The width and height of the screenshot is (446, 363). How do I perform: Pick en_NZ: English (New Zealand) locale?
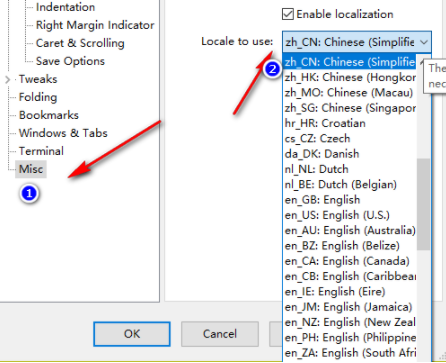coord(350,323)
